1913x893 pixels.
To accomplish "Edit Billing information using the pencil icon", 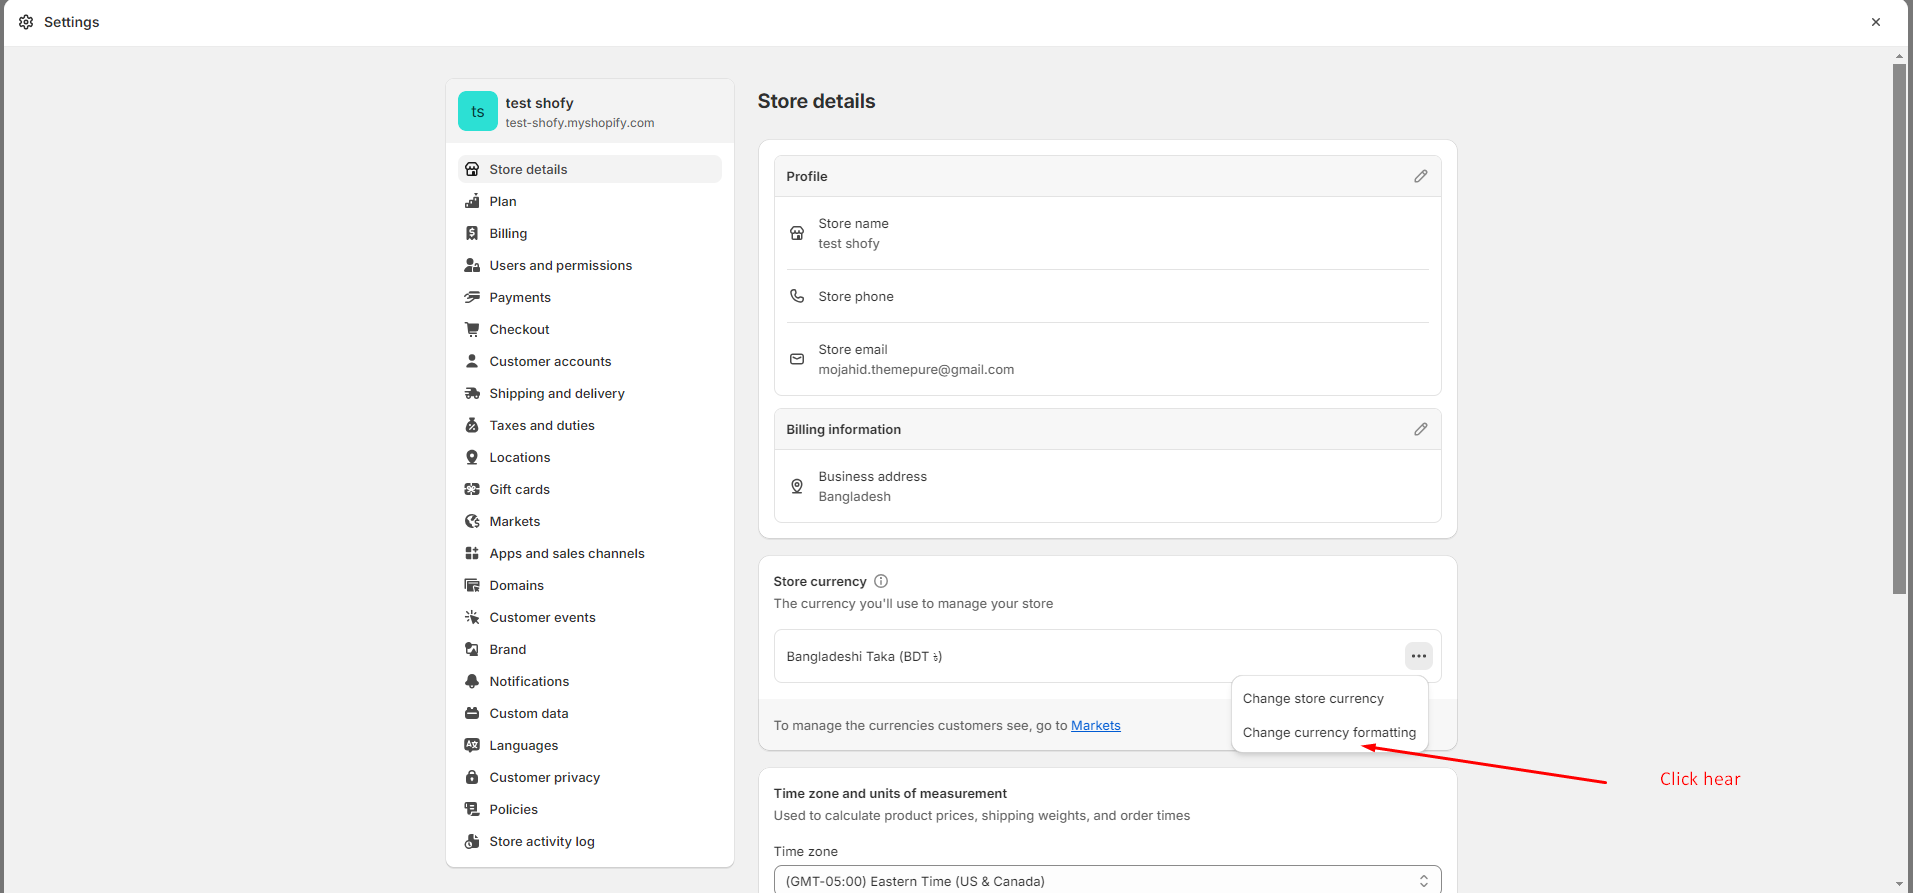I will pos(1420,429).
